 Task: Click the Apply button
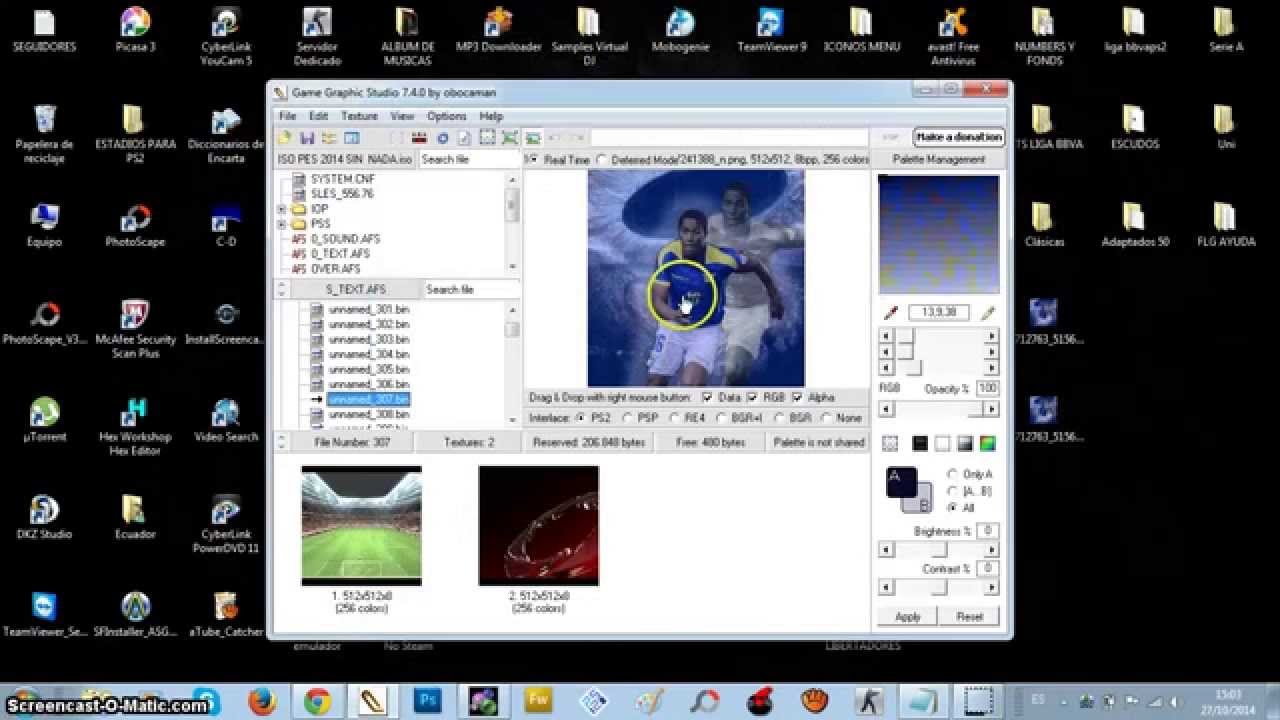907,617
